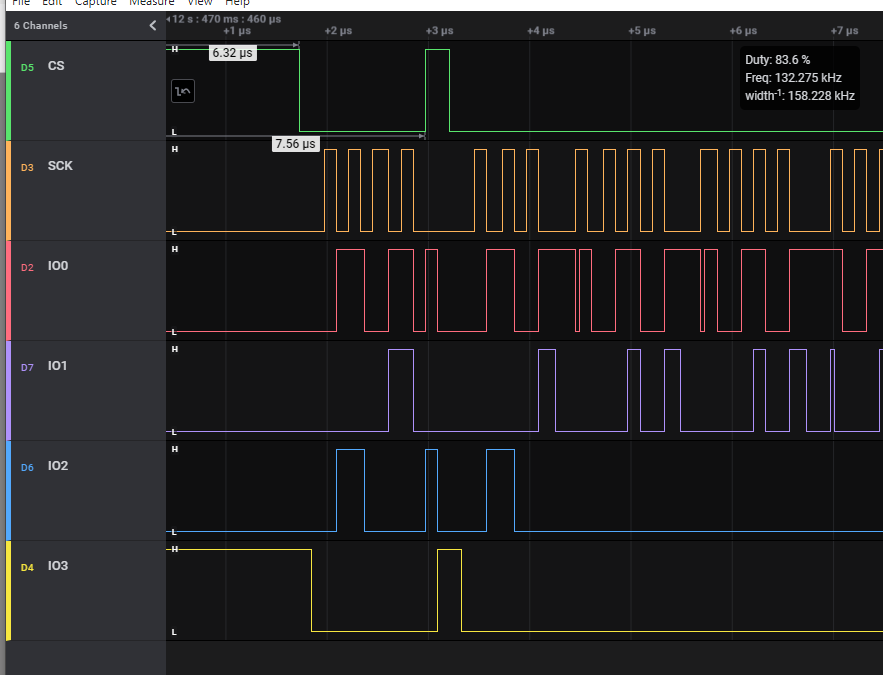Image resolution: width=883 pixels, height=675 pixels.
Task: Open the Edit menu
Action: 52,3
